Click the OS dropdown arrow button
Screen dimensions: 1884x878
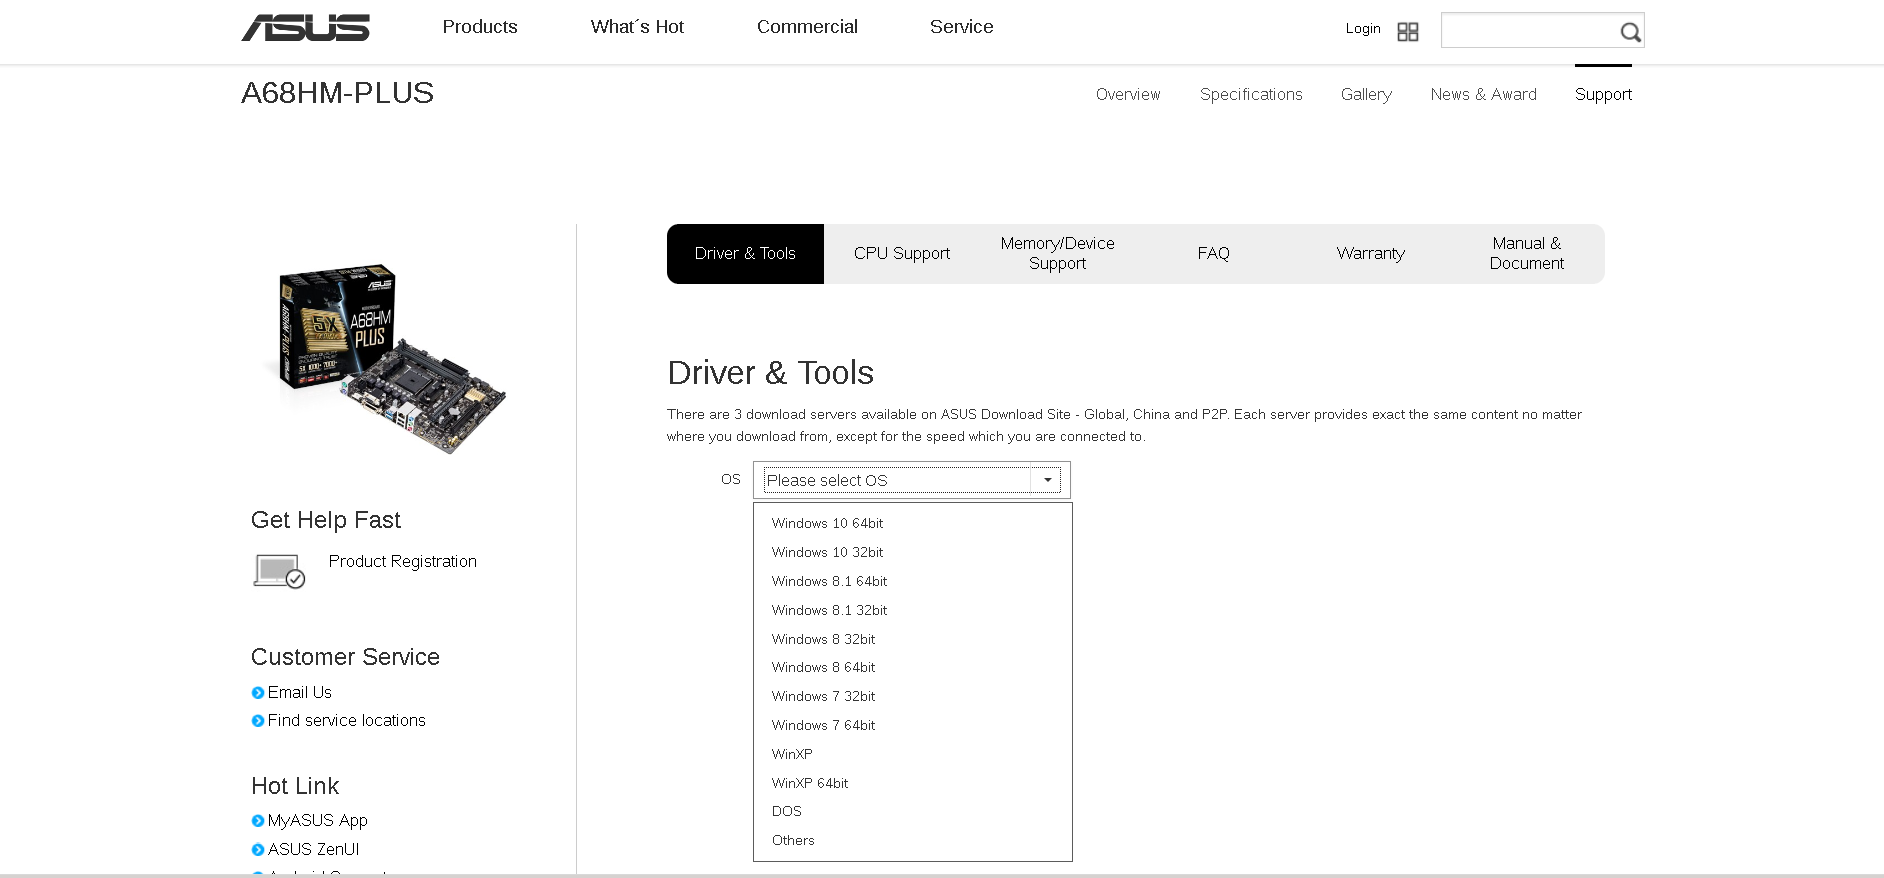point(1047,480)
